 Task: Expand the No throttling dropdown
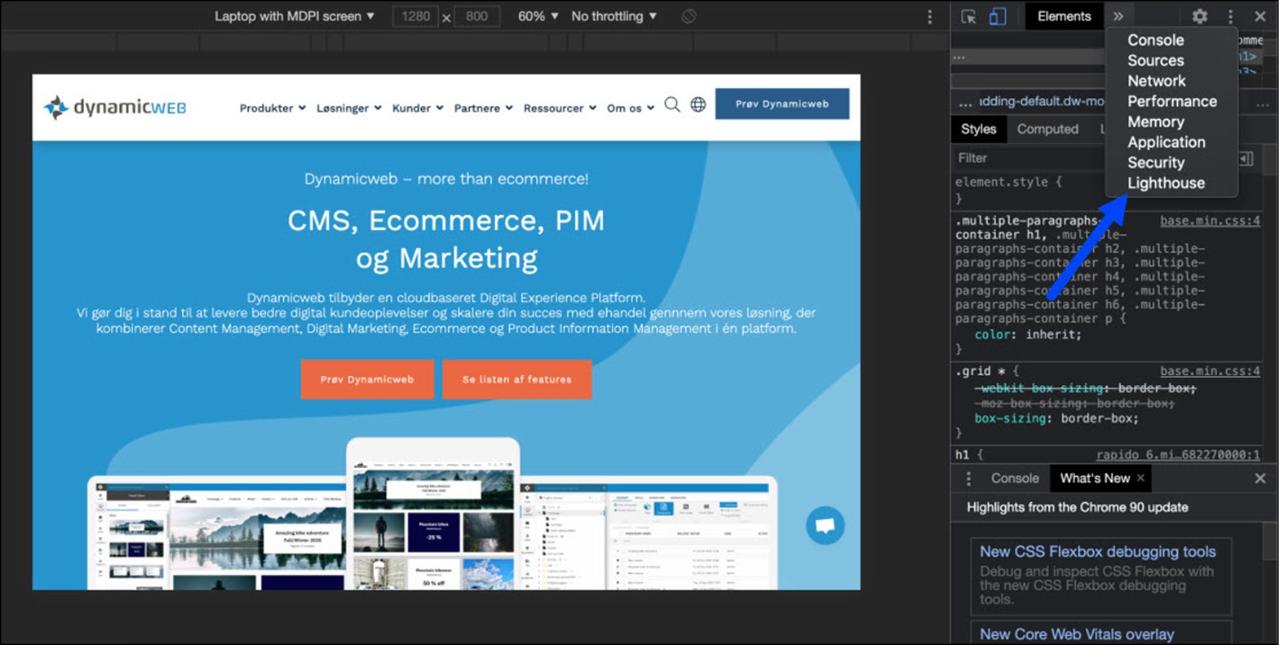[x=614, y=16]
